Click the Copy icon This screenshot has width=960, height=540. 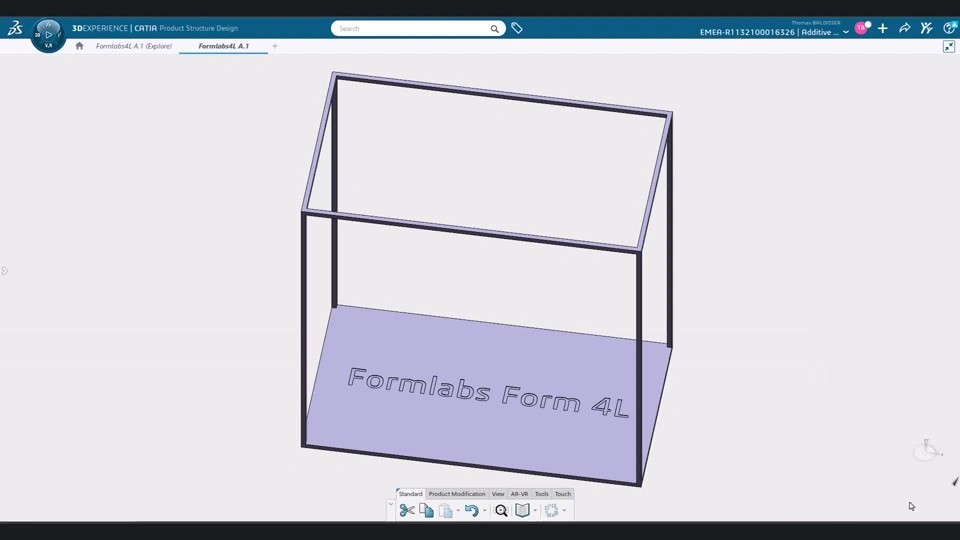pos(426,510)
